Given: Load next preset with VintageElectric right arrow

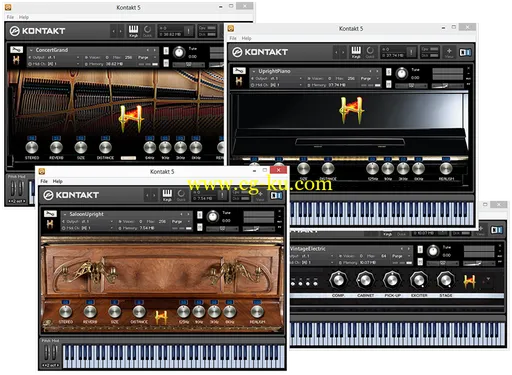Looking at the screenshot, I should 409,249.
